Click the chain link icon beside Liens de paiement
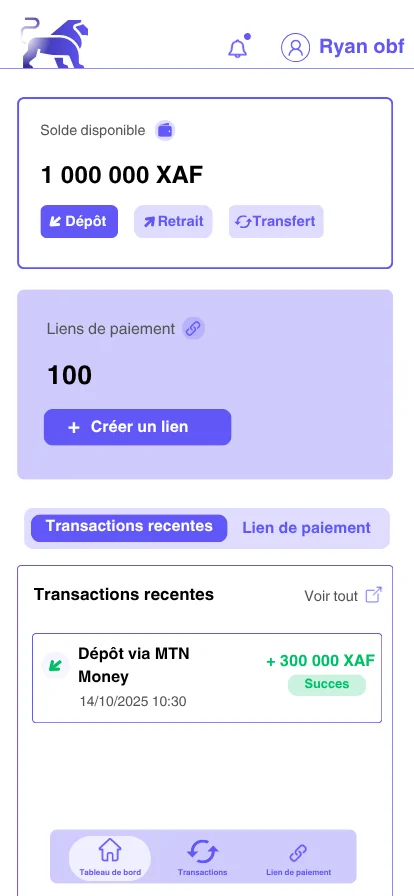The height and width of the screenshot is (896, 414). click(193, 329)
